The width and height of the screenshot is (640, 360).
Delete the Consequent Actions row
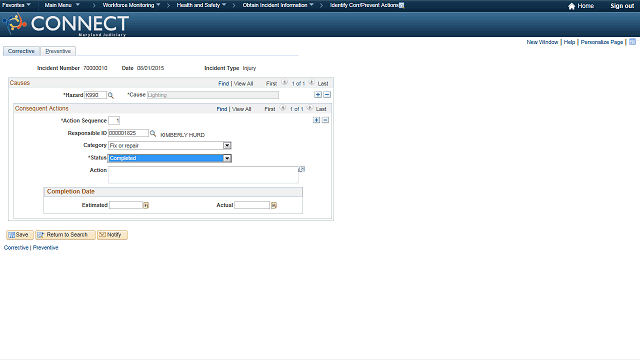tap(325, 120)
